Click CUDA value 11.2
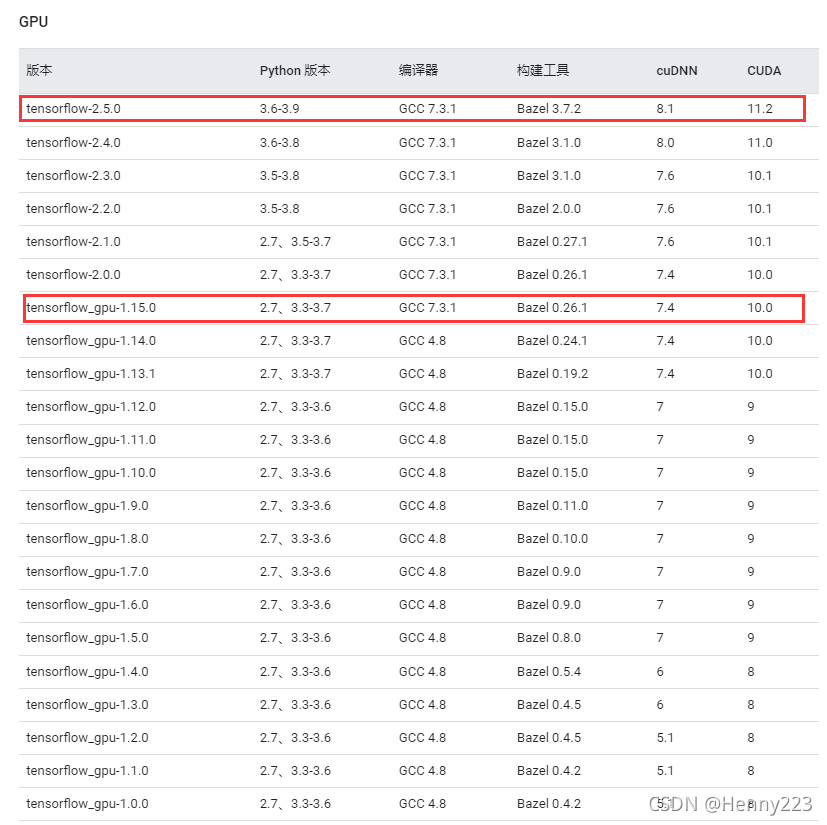The height and width of the screenshot is (825, 827). tap(759, 109)
